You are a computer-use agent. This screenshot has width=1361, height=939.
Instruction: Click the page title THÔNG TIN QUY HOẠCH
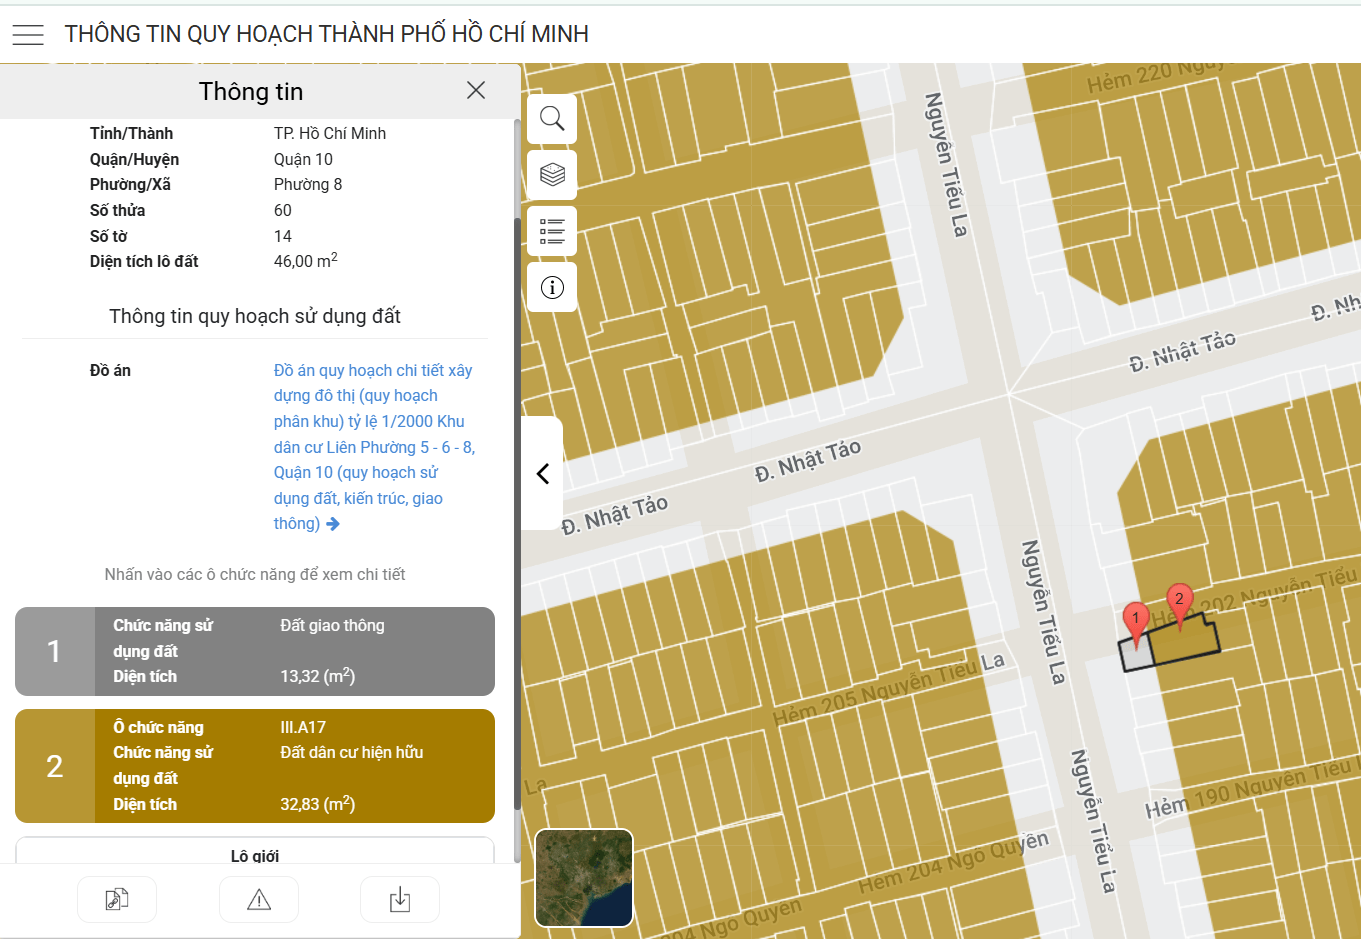(x=327, y=34)
